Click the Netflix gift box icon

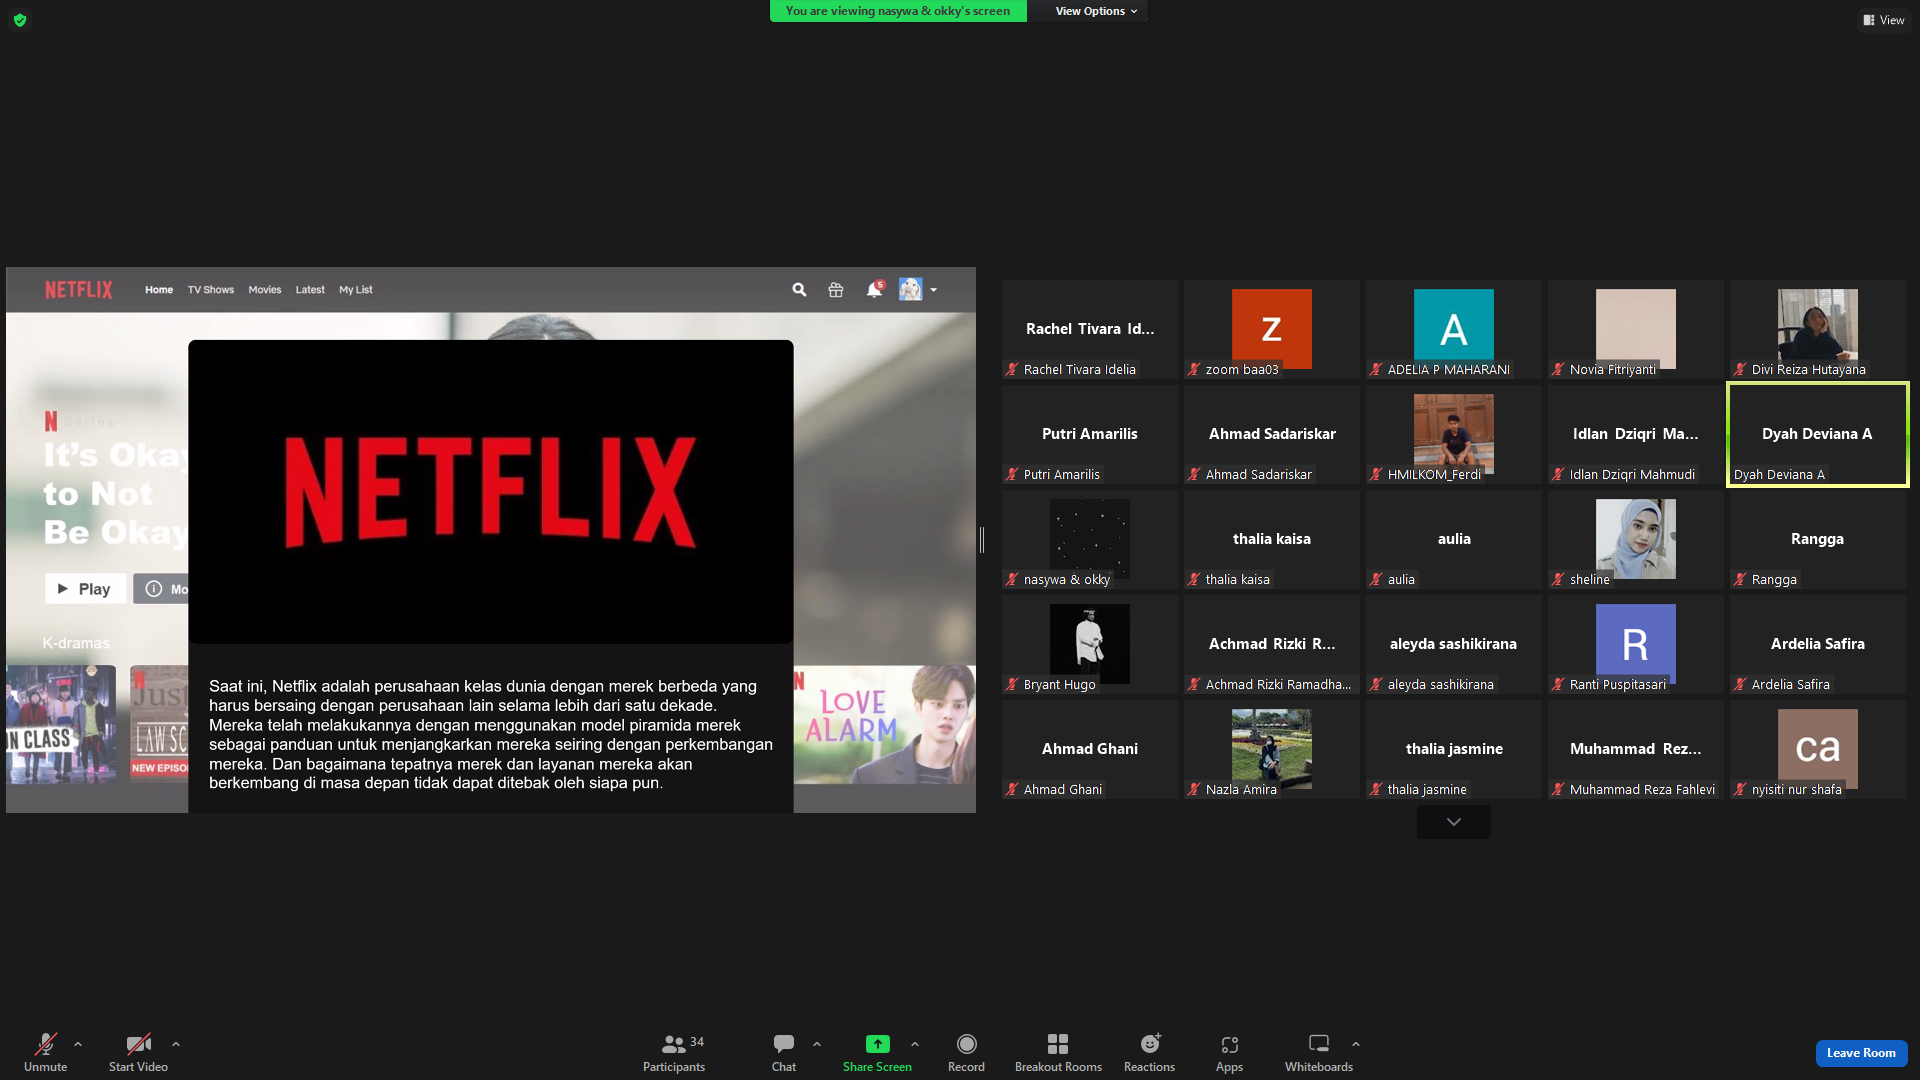[x=836, y=290]
